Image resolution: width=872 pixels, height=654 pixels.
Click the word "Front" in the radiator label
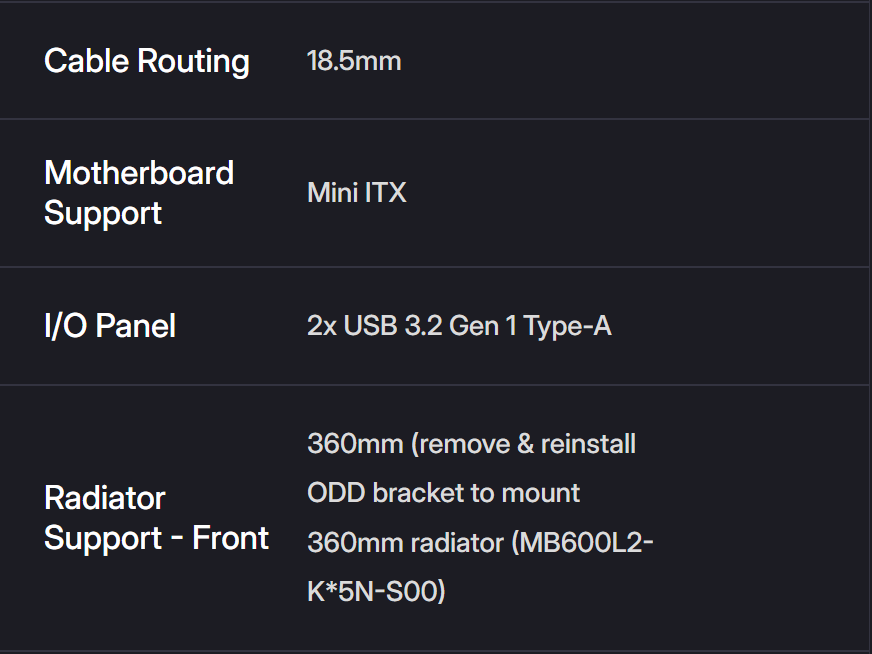coord(231,538)
